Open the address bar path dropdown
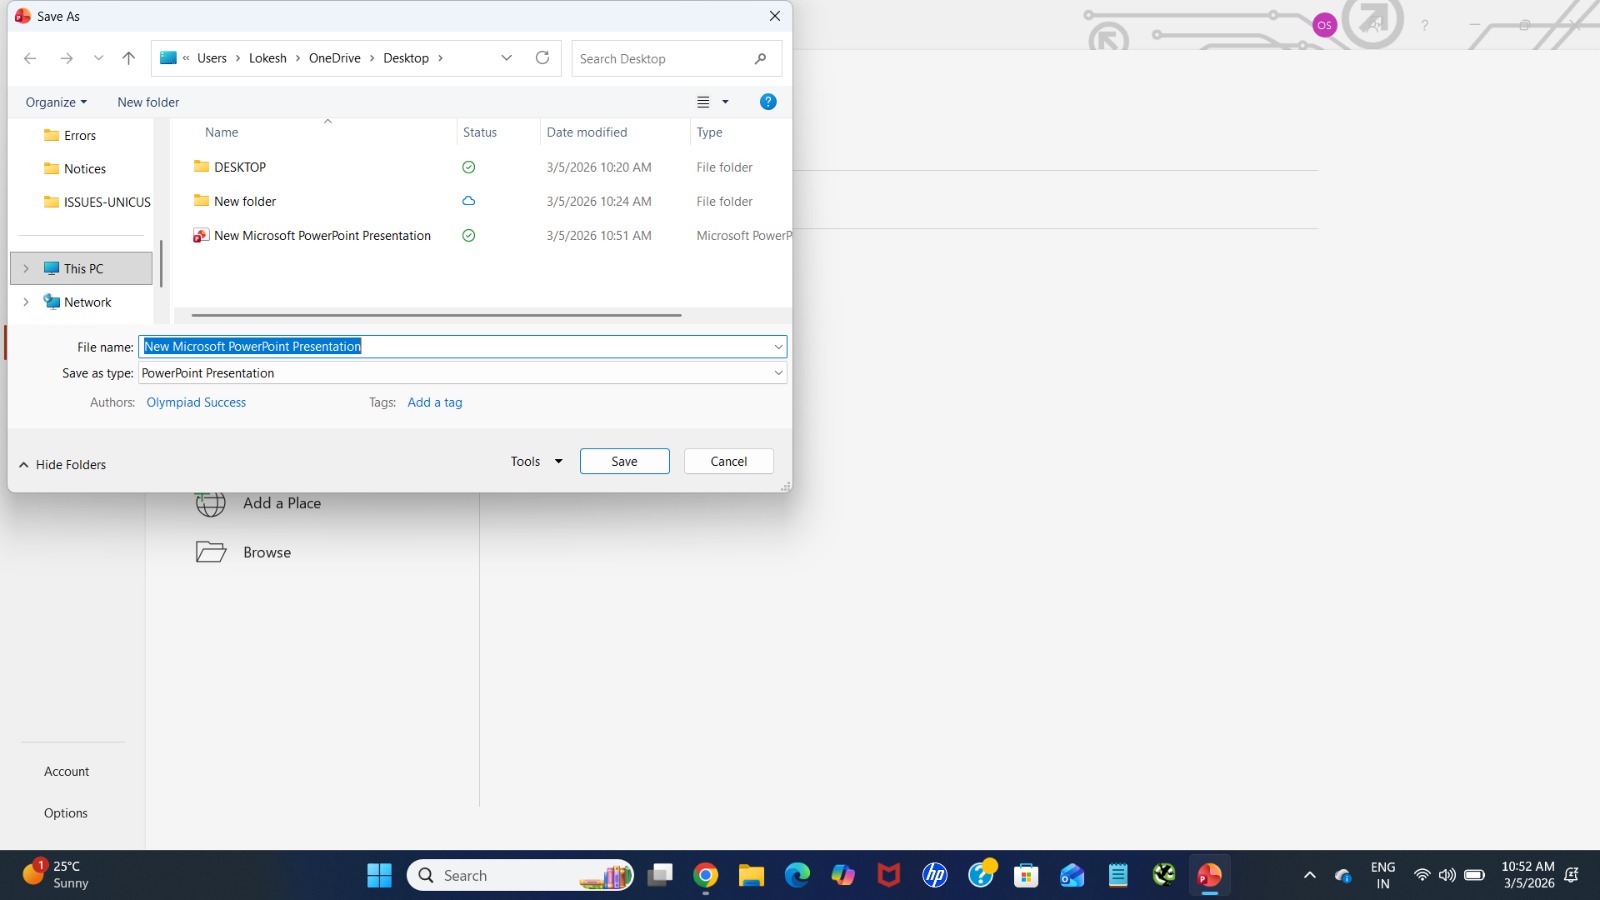This screenshot has width=1600, height=900. click(506, 58)
